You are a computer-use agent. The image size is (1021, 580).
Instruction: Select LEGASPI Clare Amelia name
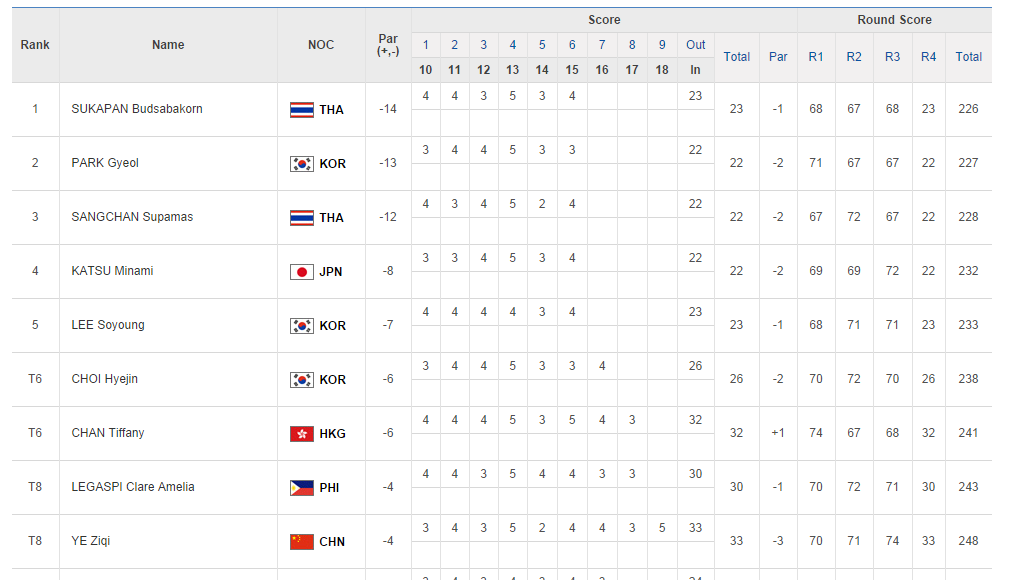[x=133, y=487]
